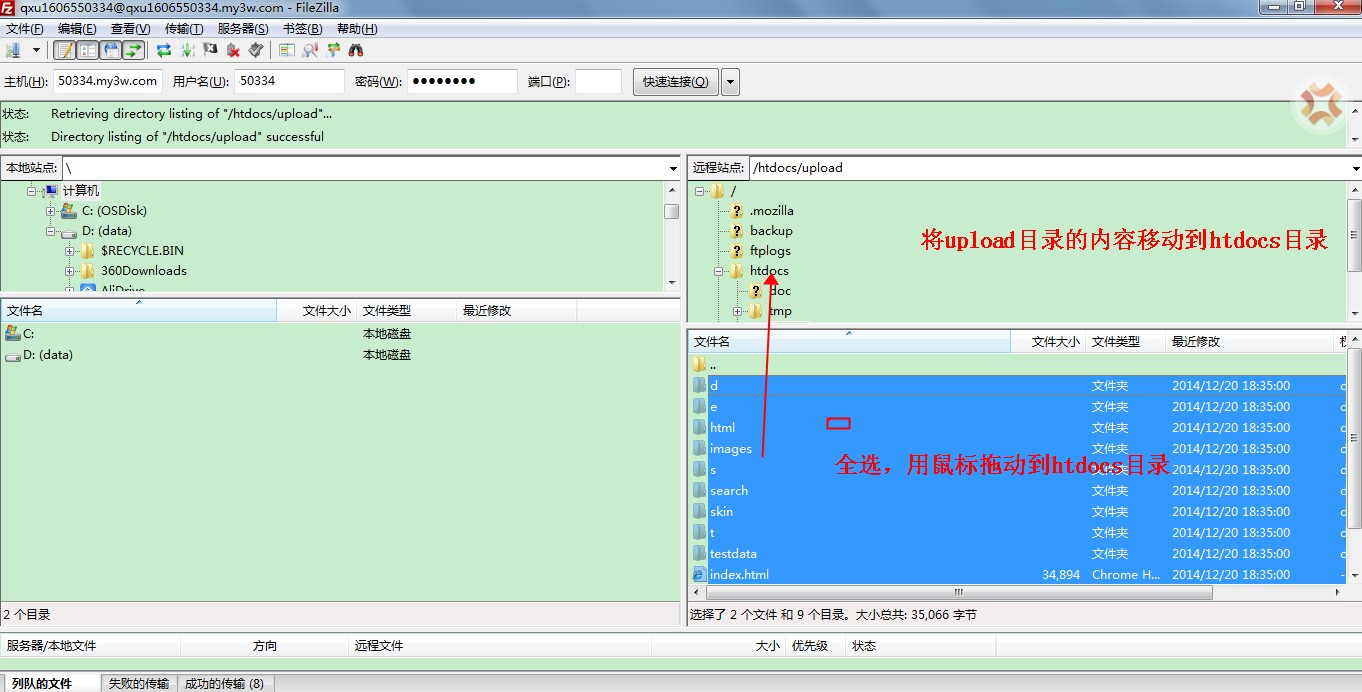Toggle message log display
The image size is (1362, 692).
click(65, 50)
